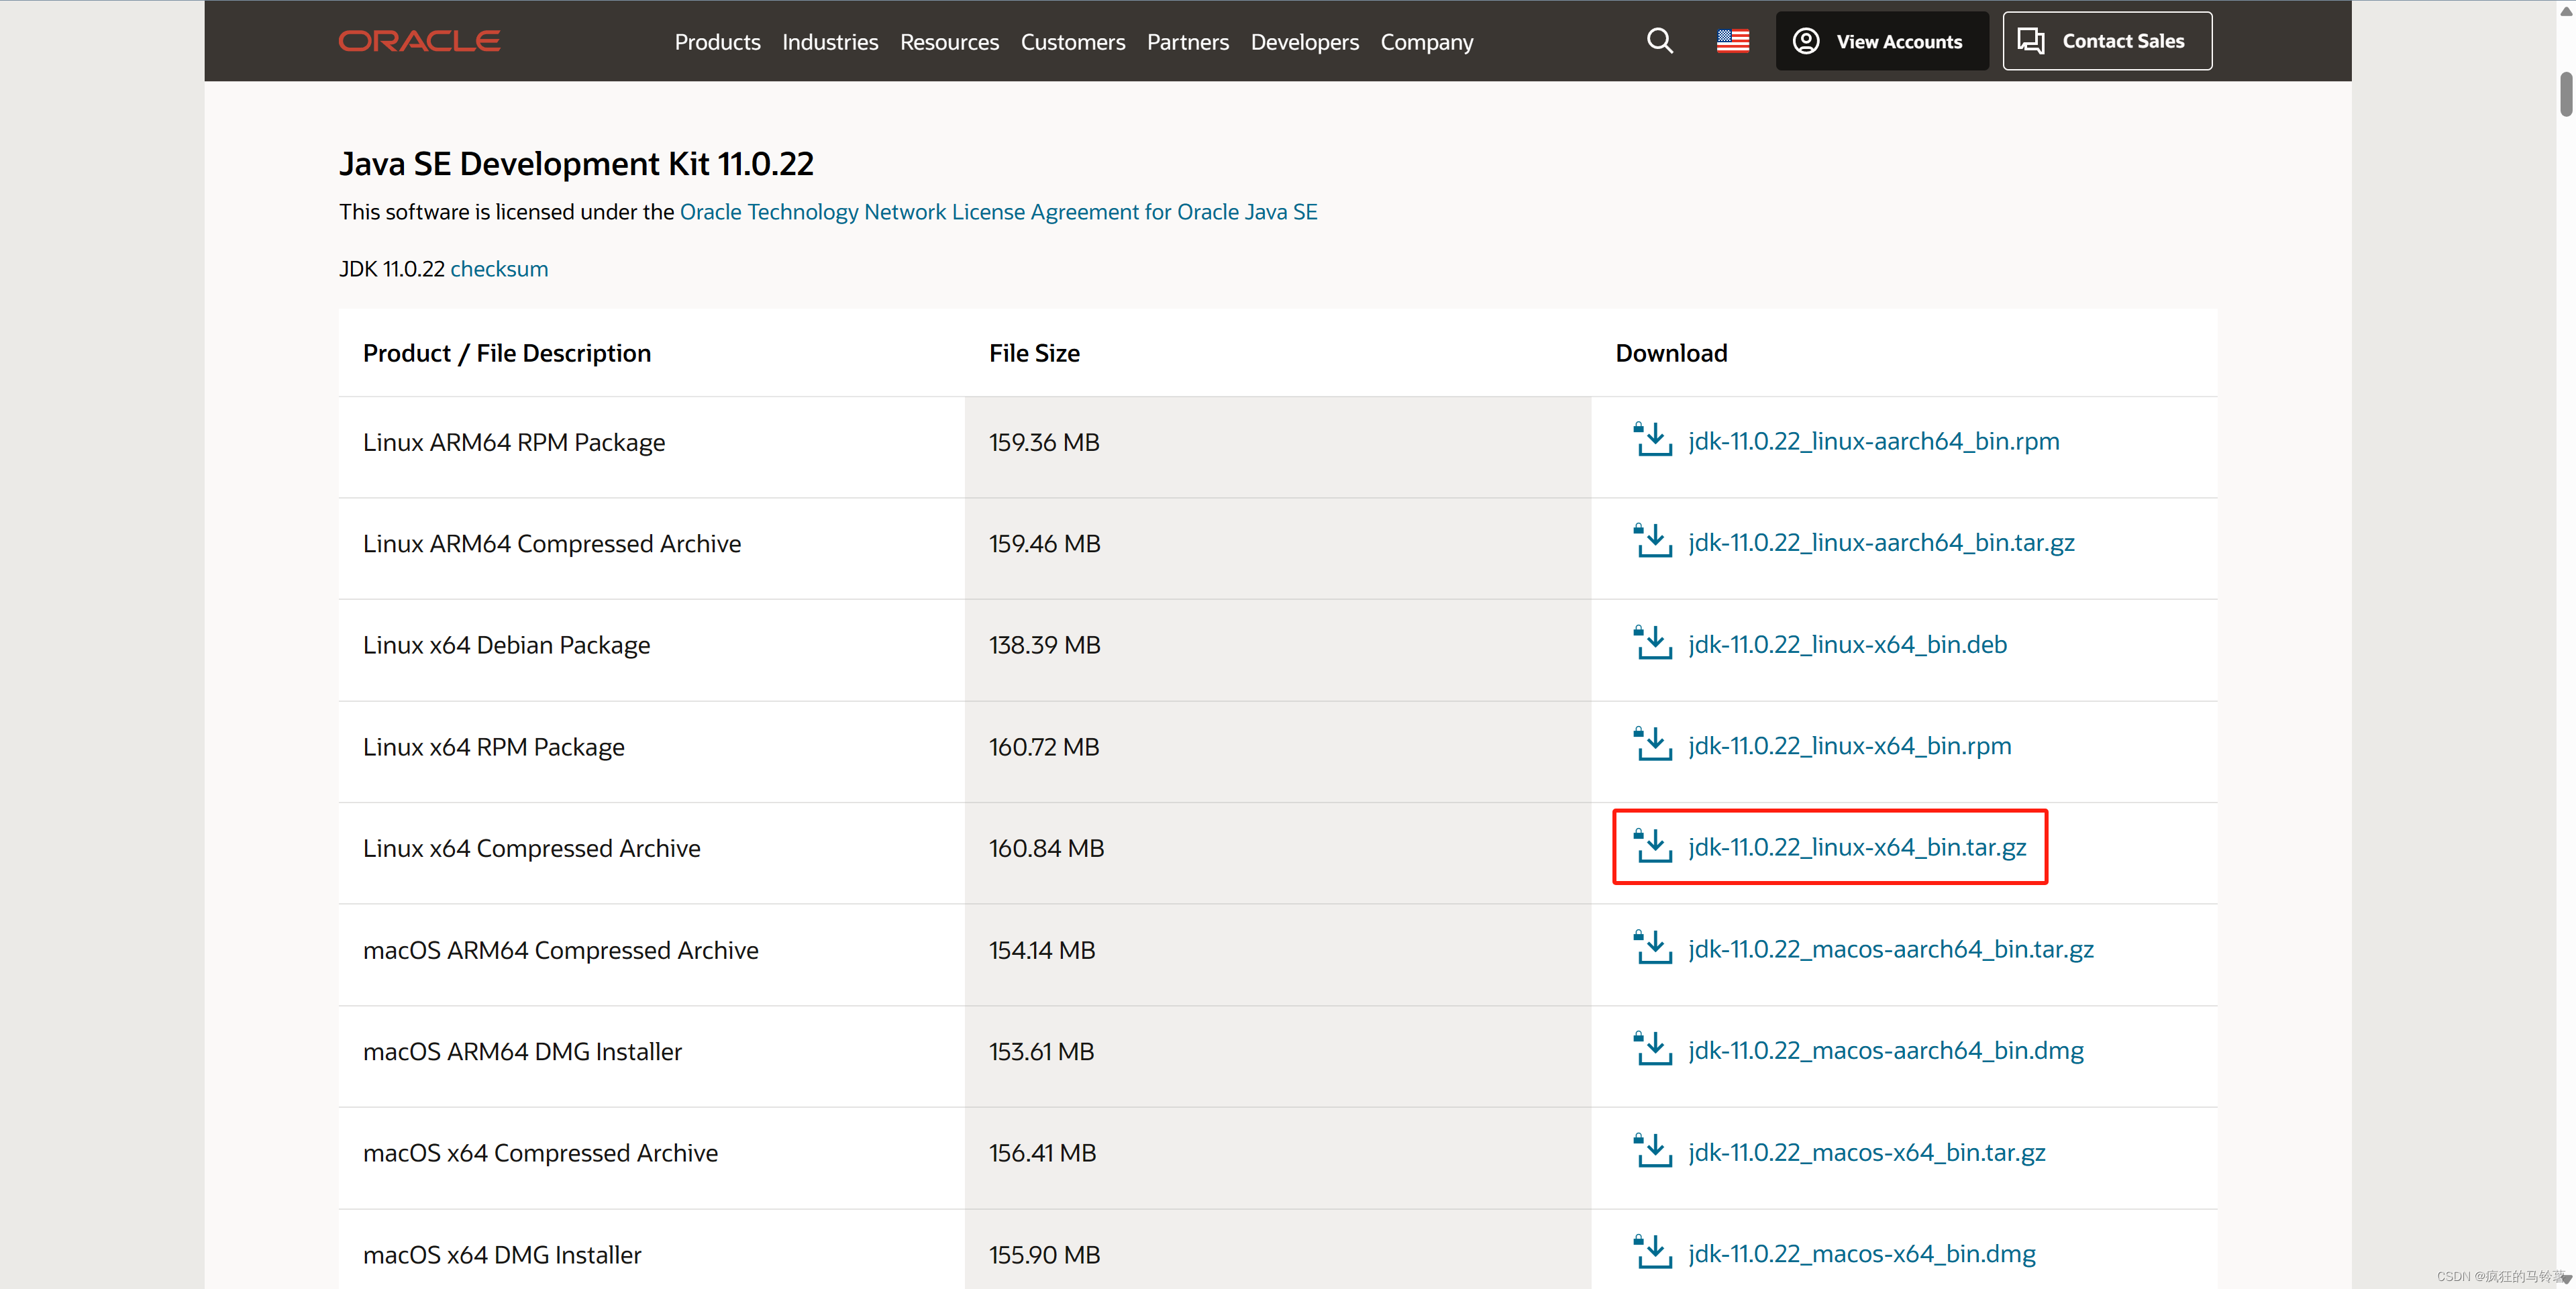Click download icon for macos-x64 tar.gz

pos(1653,1151)
